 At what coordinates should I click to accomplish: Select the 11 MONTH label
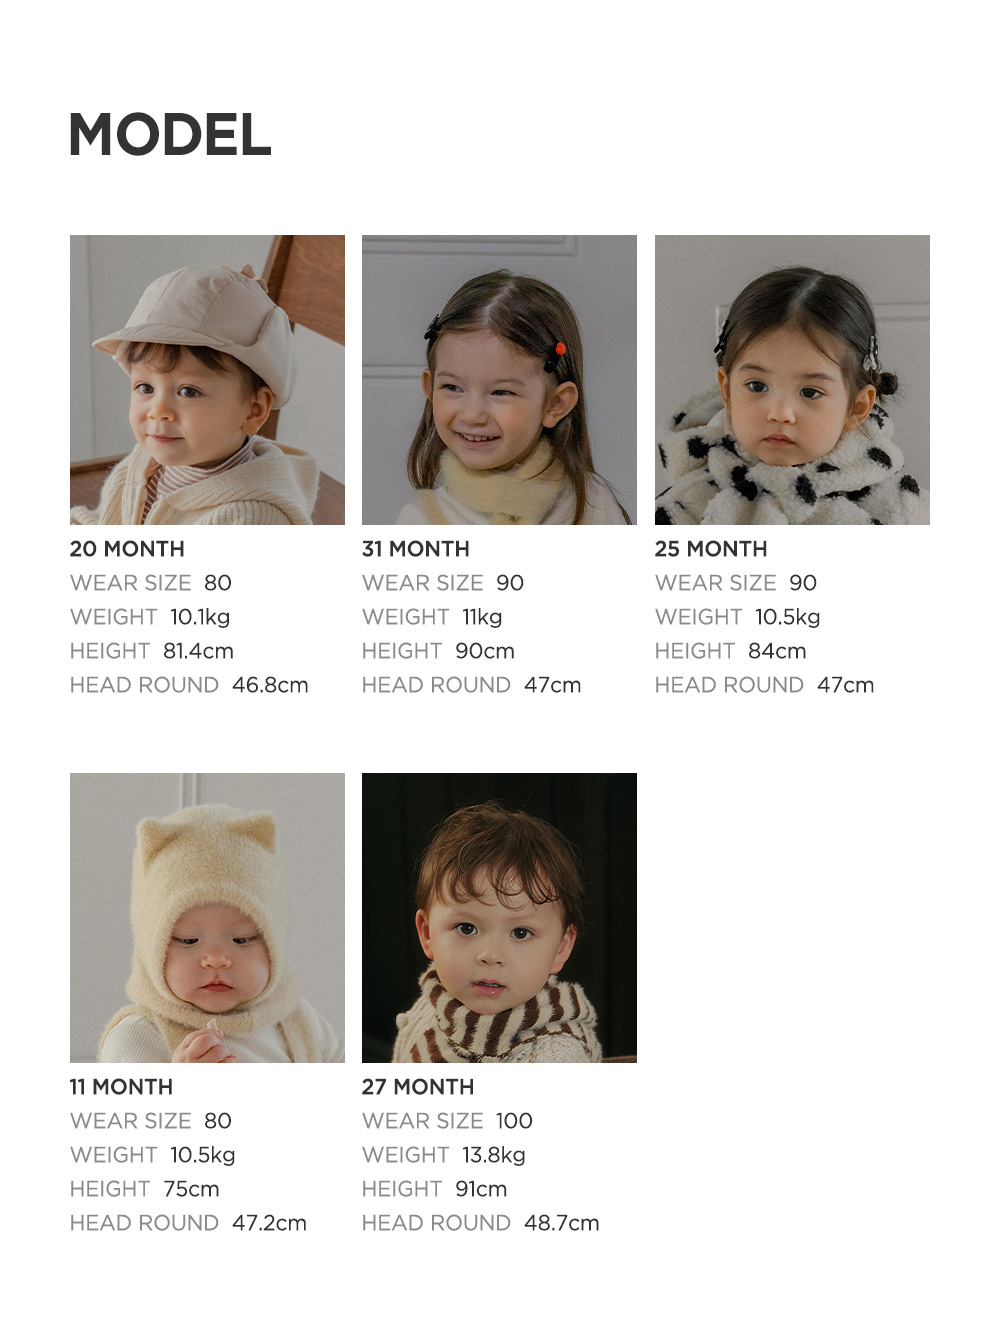(x=121, y=1087)
